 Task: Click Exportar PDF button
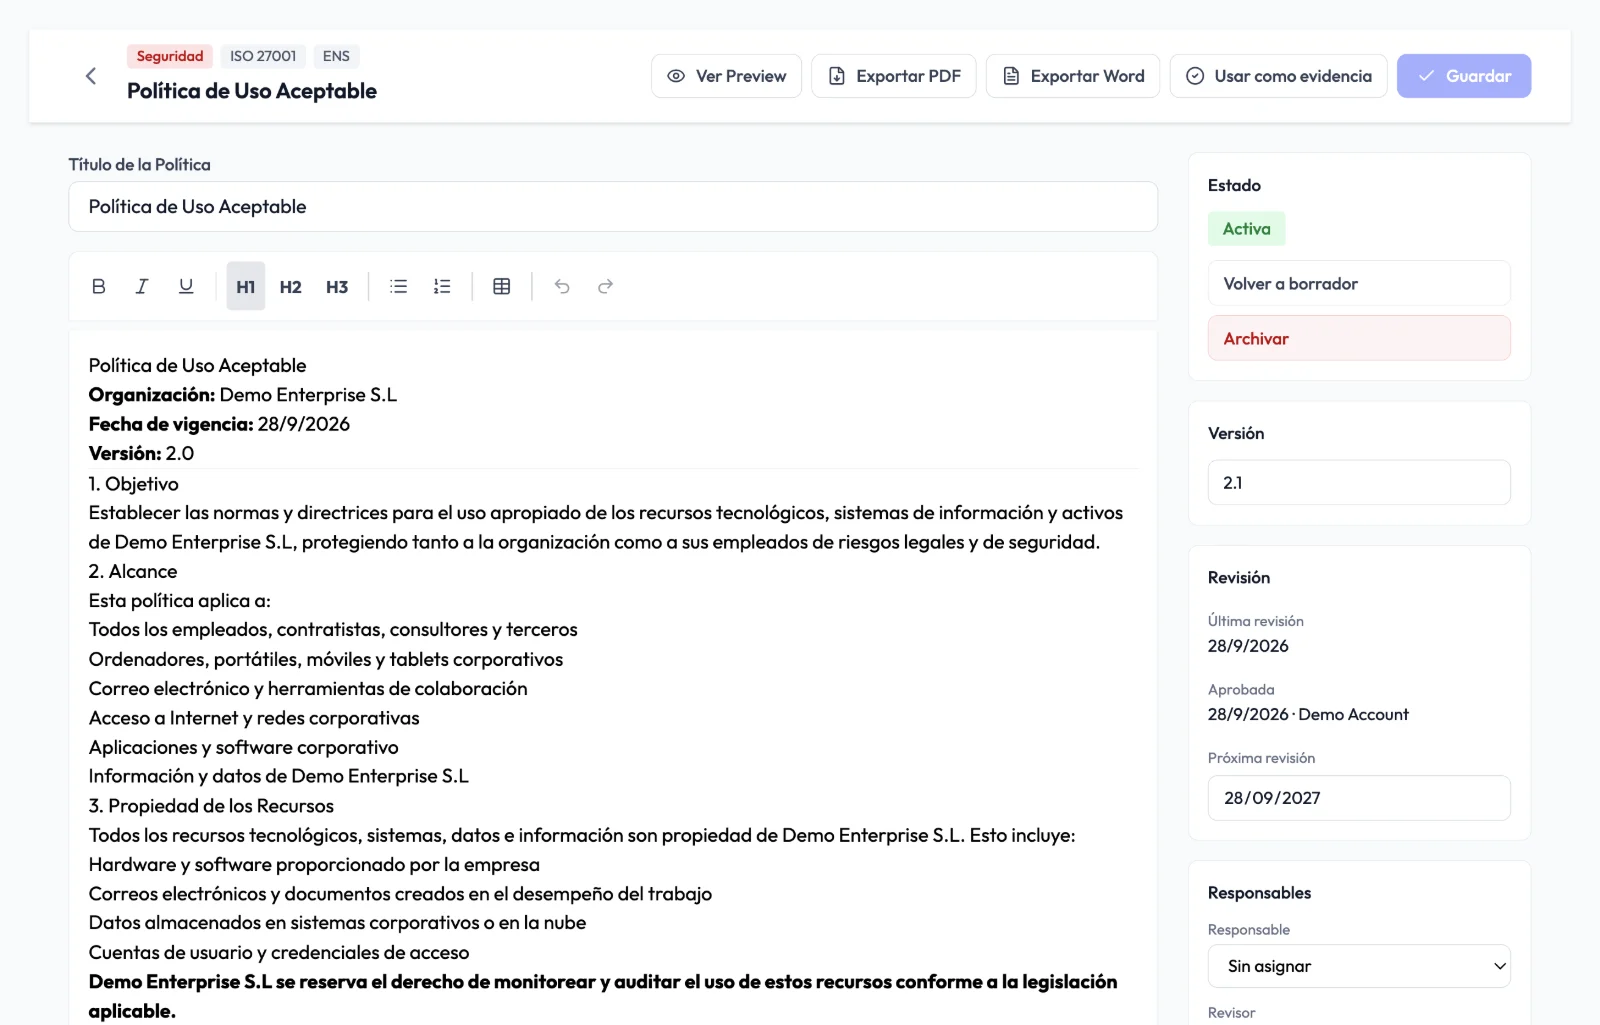pyautogui.click(x=894, y=76)
